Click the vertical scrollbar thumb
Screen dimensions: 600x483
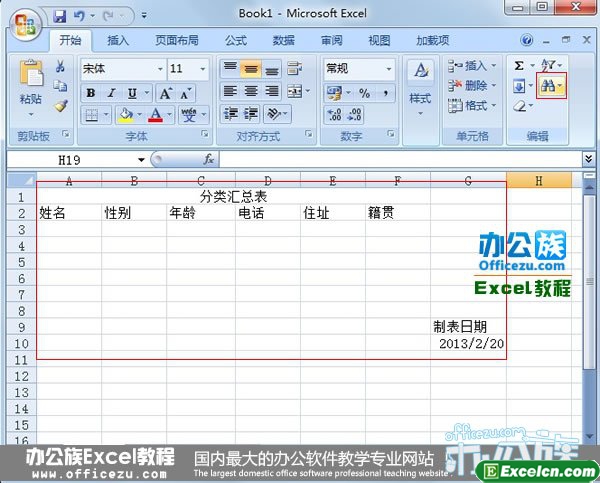(589, 281)
